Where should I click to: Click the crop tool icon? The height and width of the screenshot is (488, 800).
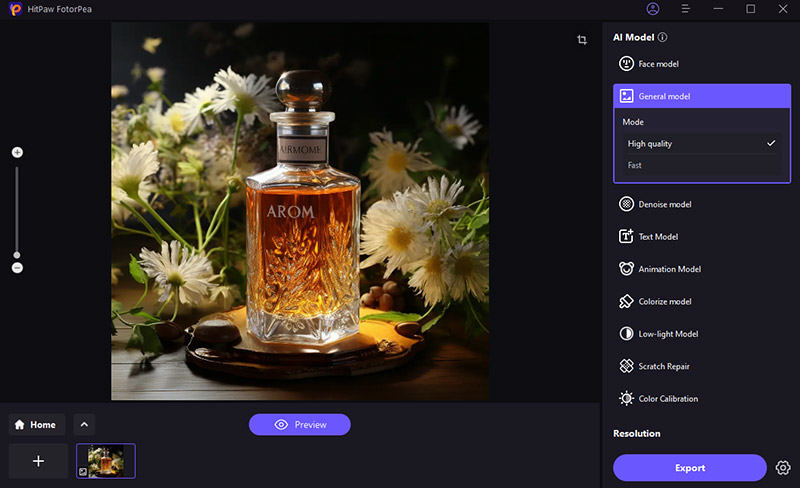point(582,40)
